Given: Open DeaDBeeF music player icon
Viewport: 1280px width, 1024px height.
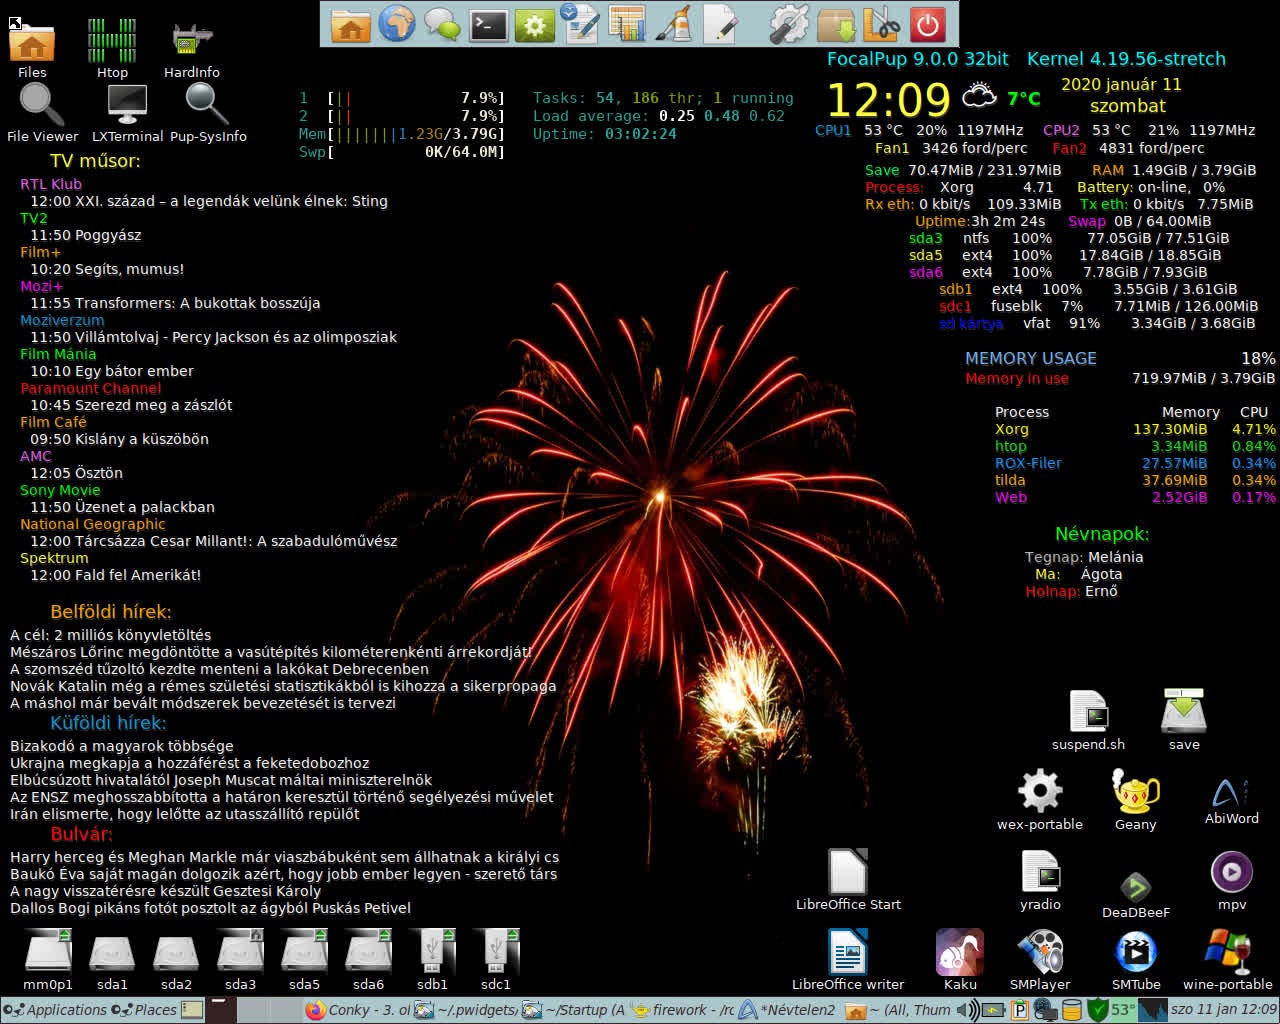Looking at the screenshot, I should tap(1136, 894).
